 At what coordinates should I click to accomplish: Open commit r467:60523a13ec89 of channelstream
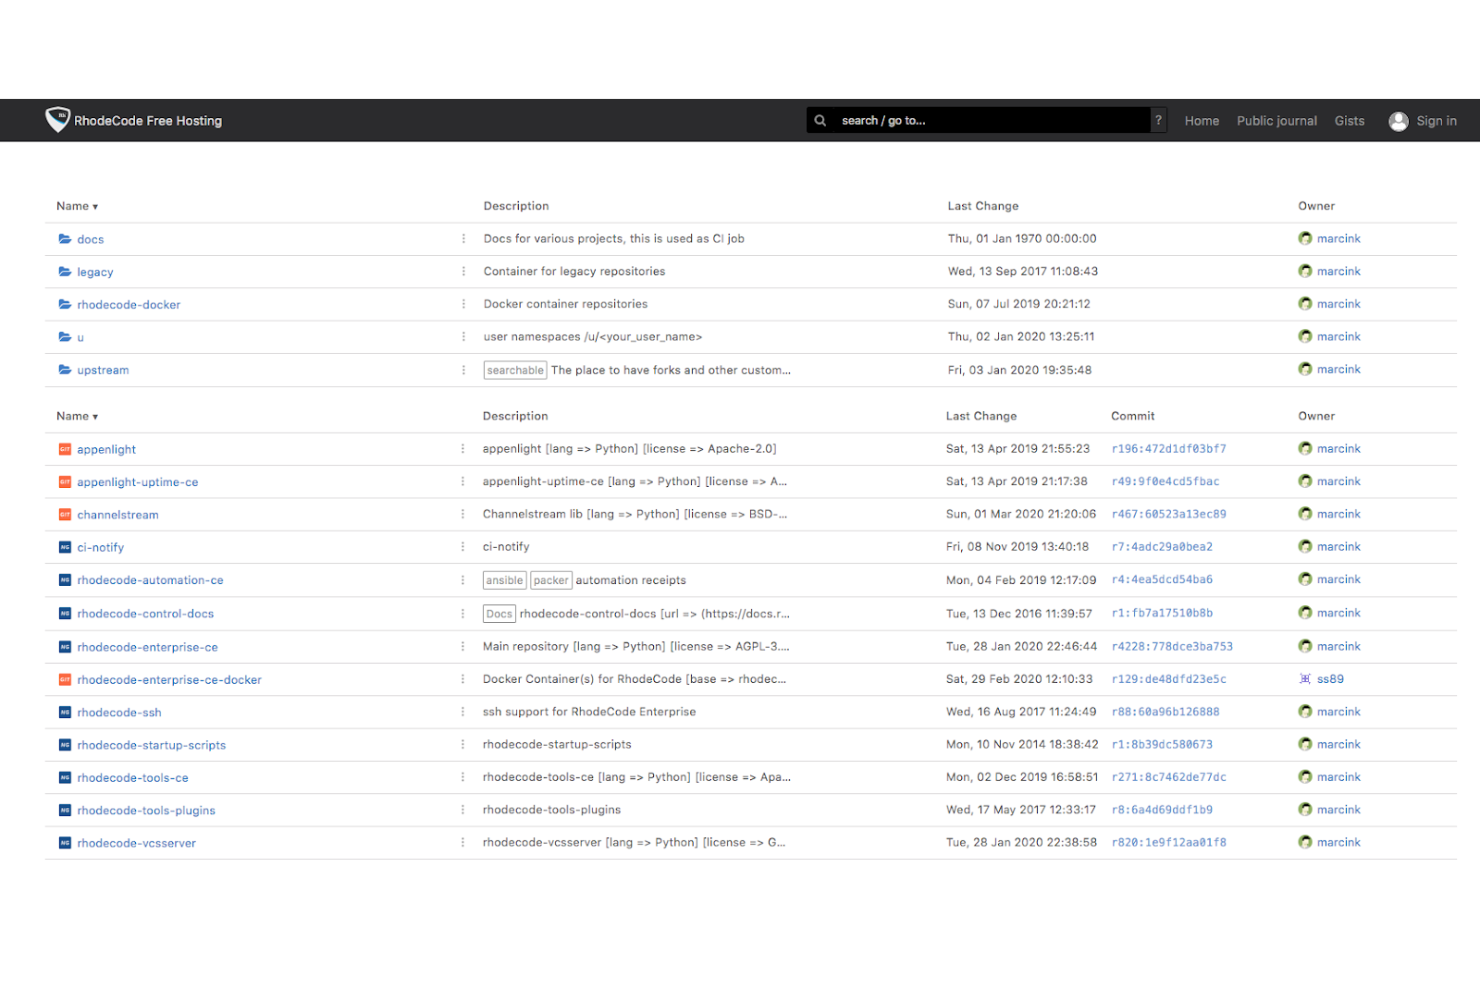pos(1168,514)
